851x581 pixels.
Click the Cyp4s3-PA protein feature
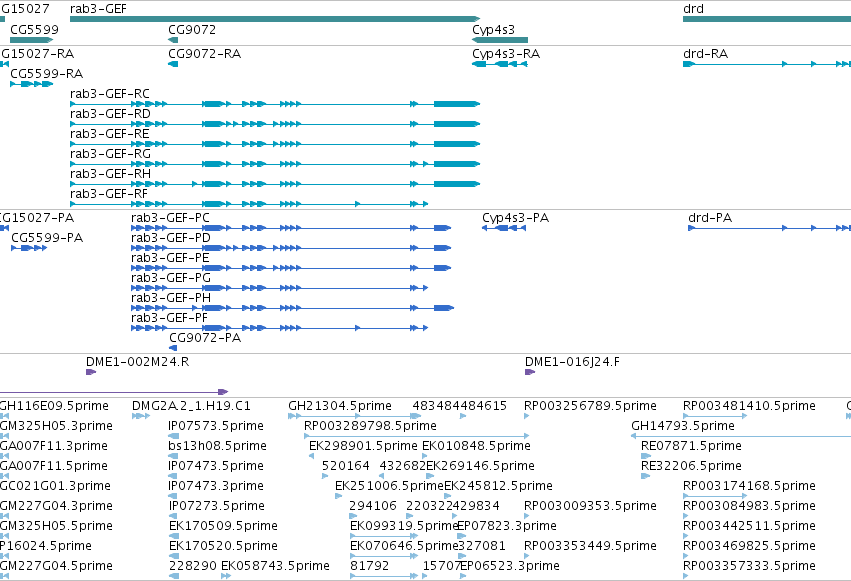coord(504,228)
